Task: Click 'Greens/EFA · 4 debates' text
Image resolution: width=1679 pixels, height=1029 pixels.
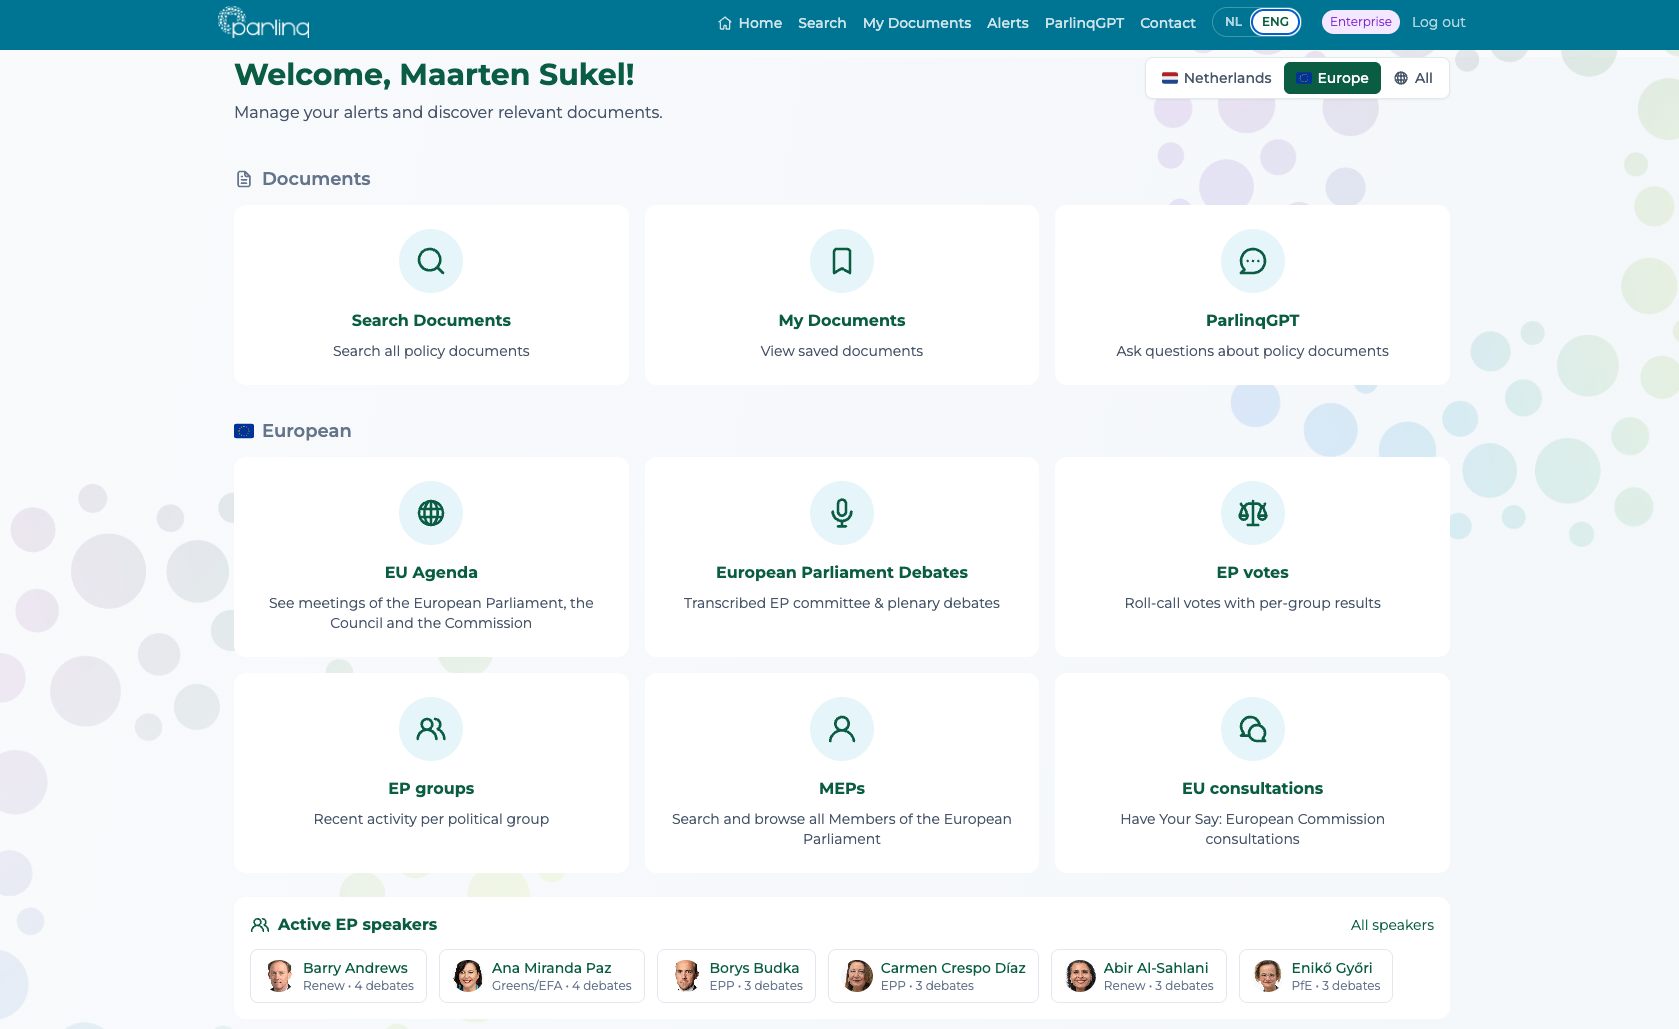Action: click(x=562, y=986)
